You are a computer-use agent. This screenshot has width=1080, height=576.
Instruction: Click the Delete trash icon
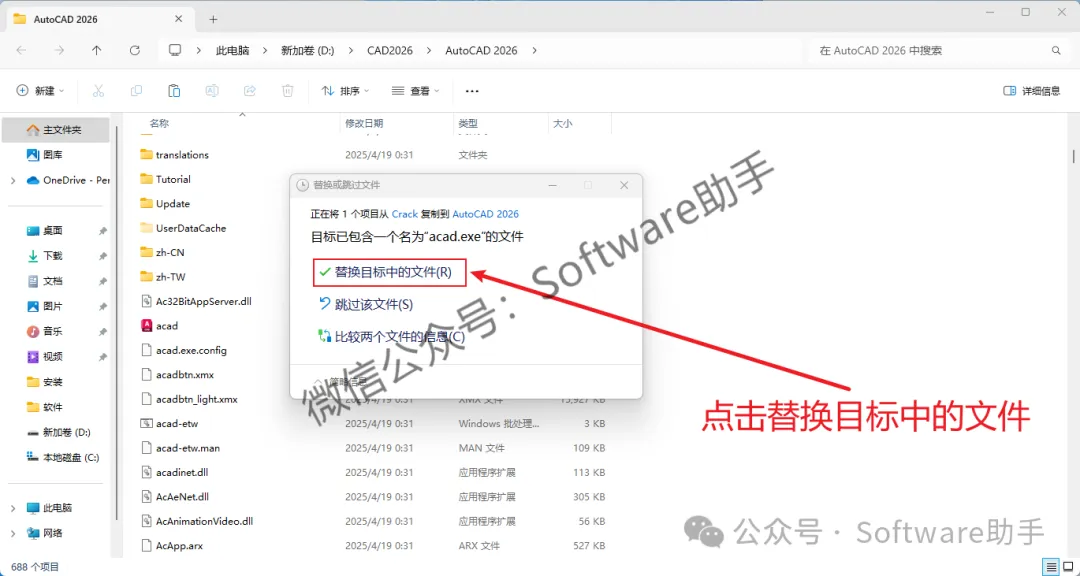pos(288,90)
